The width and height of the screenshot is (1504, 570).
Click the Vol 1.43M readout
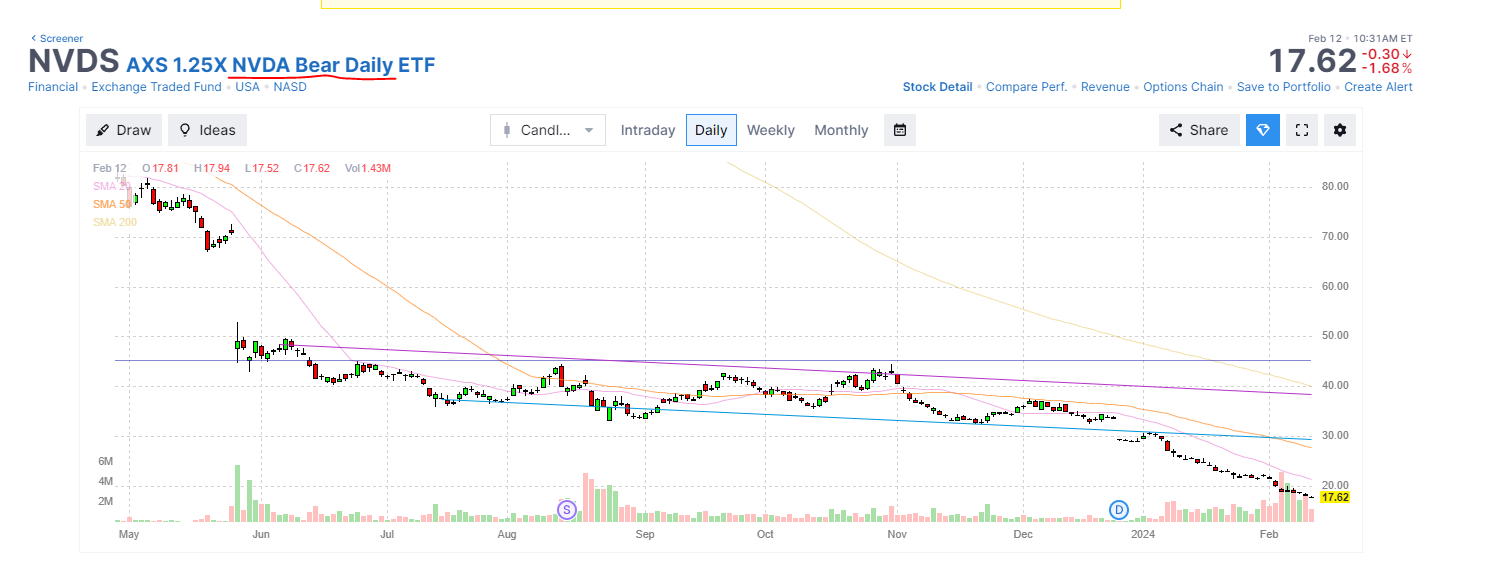[x=367, y=168]
